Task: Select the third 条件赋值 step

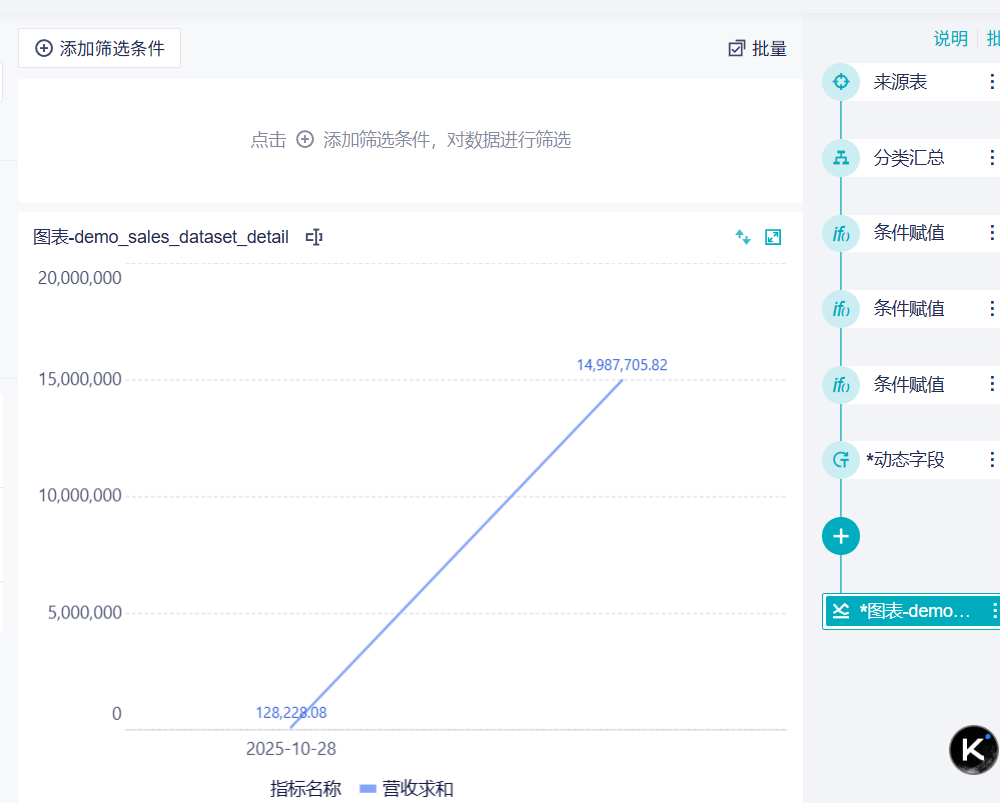Action: coord(912,385)
